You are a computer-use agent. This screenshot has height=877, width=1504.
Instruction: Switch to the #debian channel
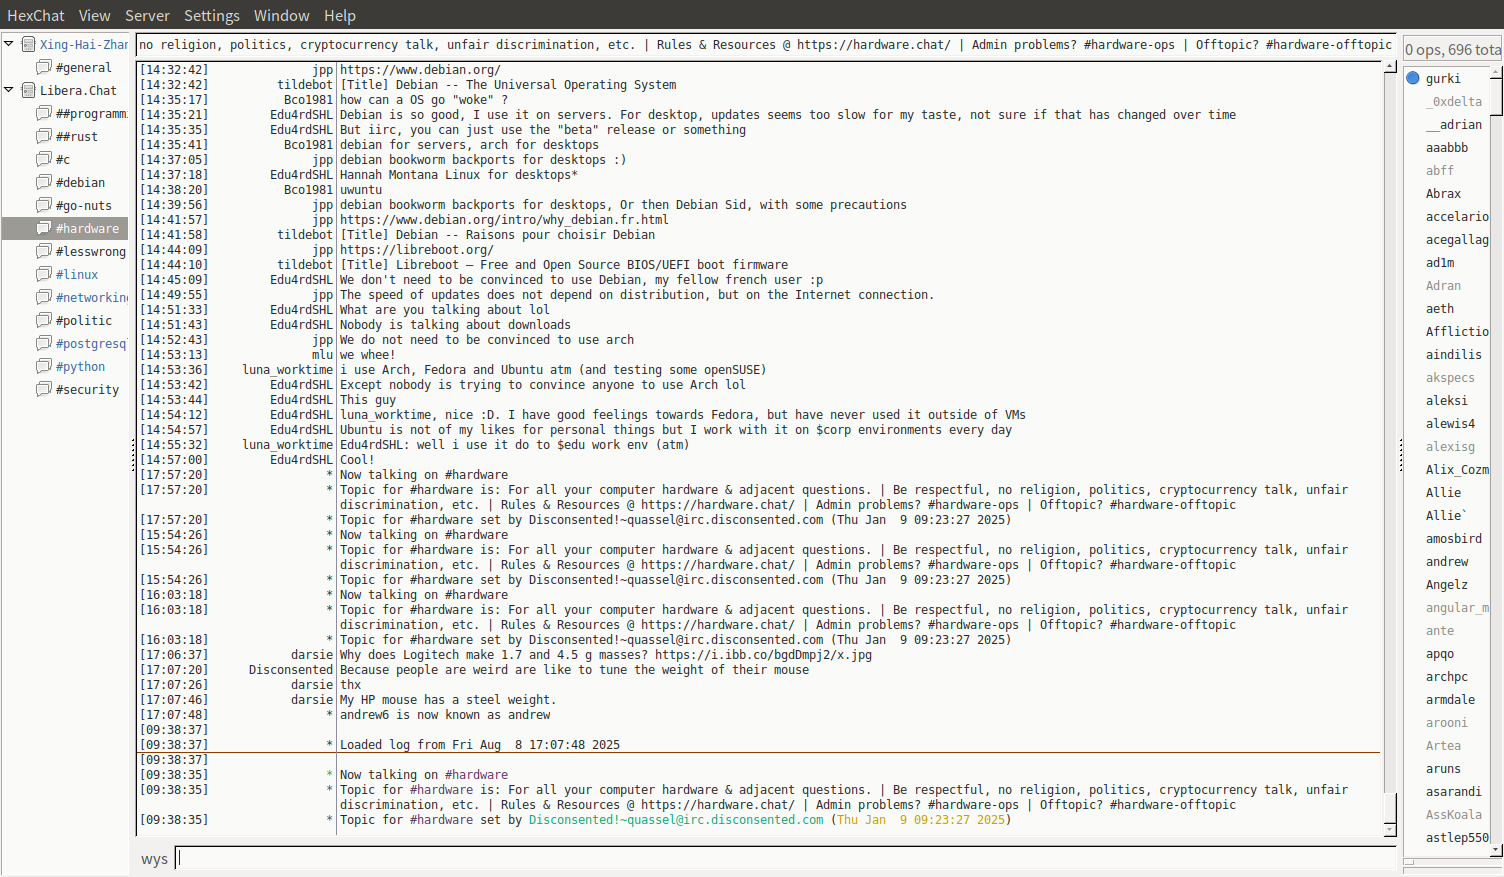[x=80, y=182]
